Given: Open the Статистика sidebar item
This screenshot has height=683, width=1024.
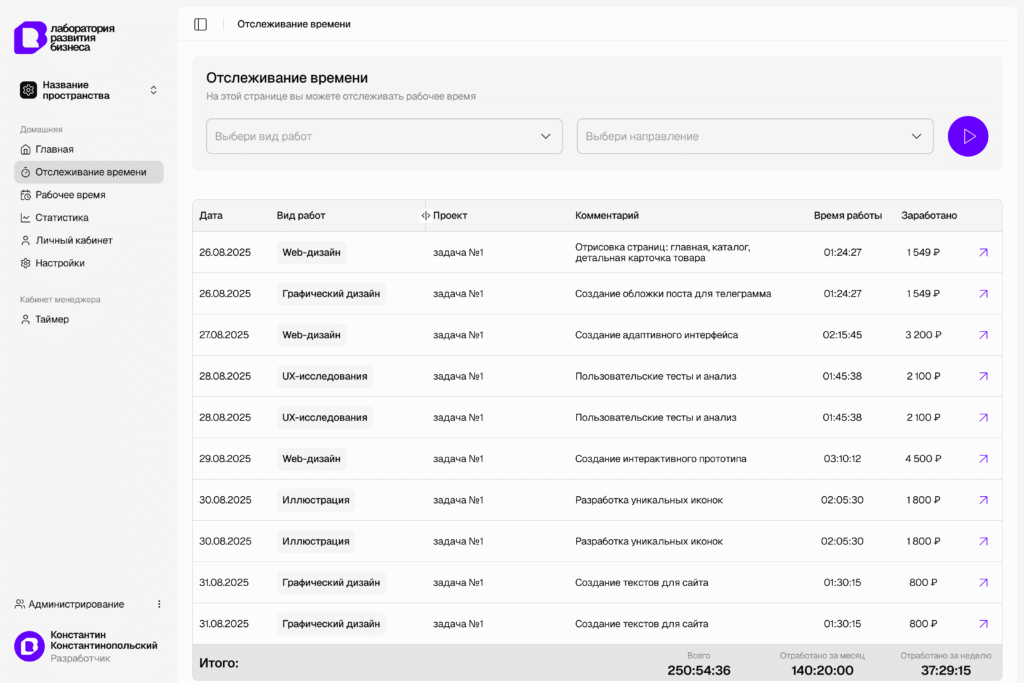Looking at the screenshot, I should (61, 218).
